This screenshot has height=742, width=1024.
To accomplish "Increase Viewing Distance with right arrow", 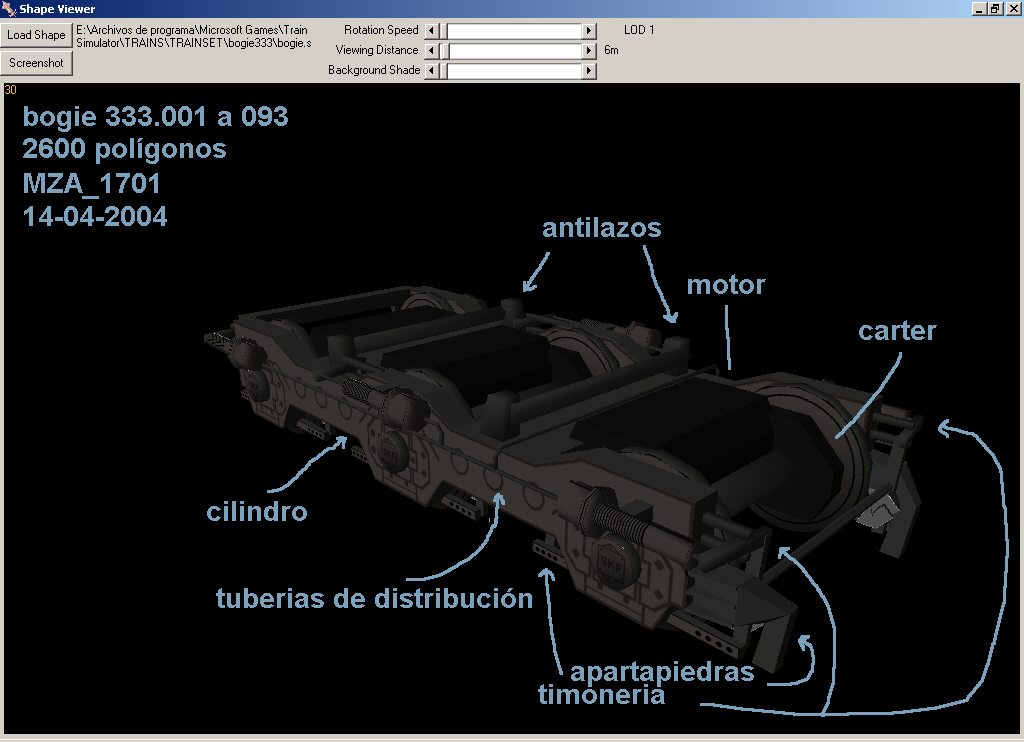I will (589, 51).
